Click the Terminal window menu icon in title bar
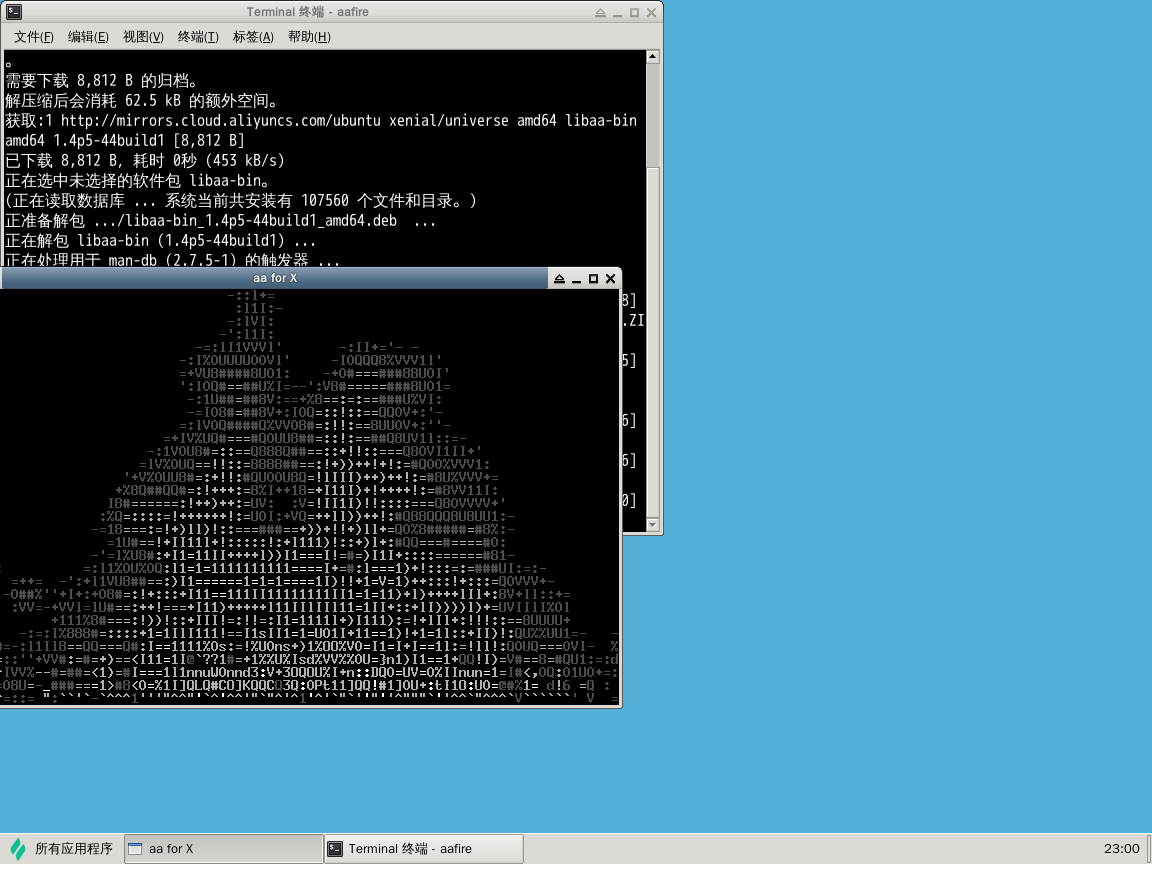Viewport: 1152px width, 896px height. (14, 12)
